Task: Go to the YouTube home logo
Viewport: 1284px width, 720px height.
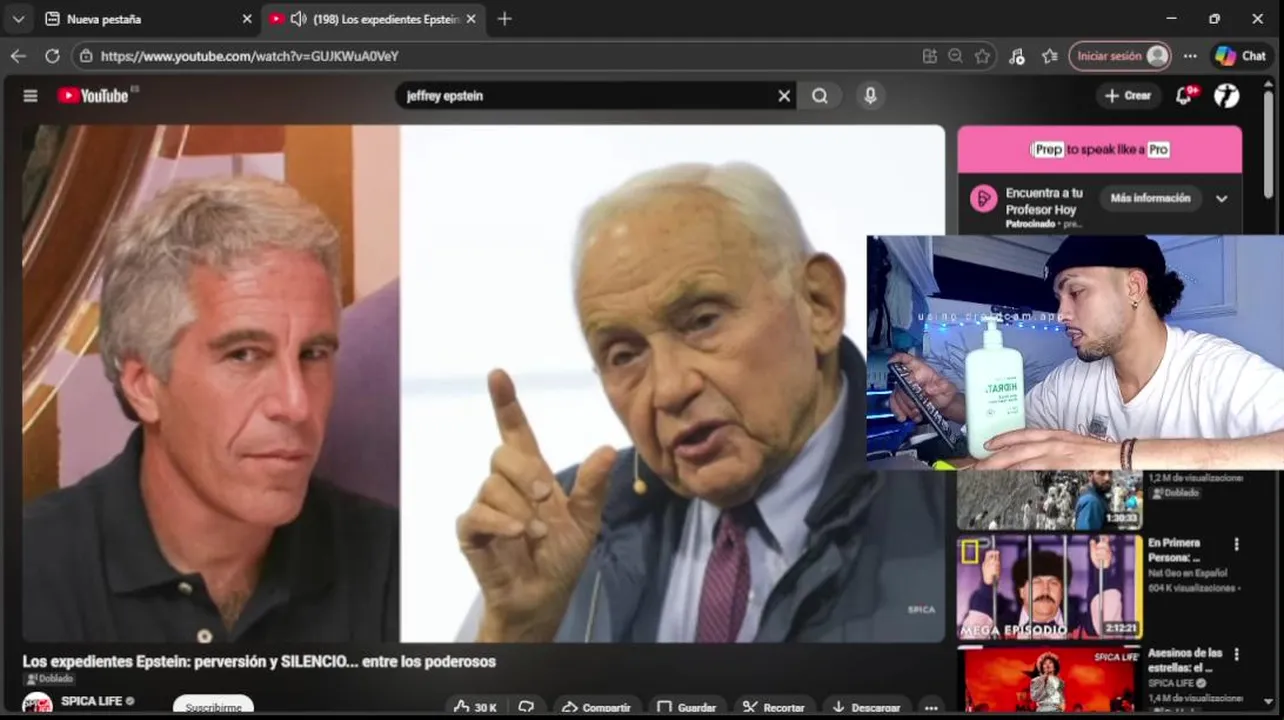Action: tap(93, 96)
